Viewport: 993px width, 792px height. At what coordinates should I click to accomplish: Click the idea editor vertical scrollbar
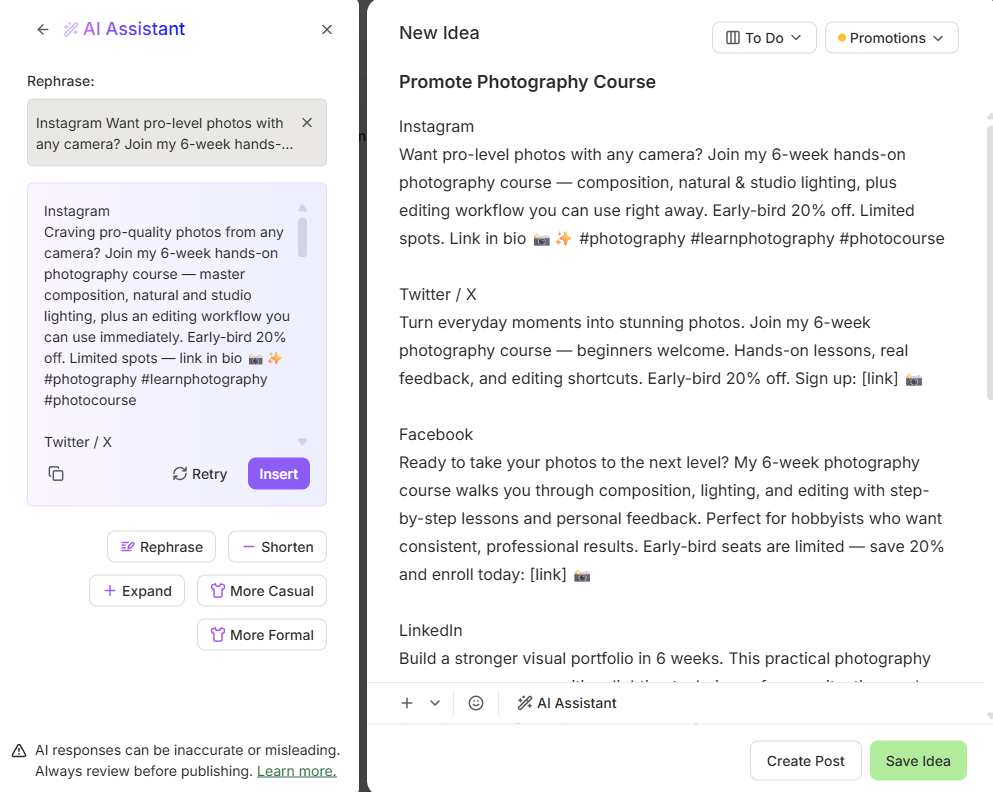click(990, 263)
